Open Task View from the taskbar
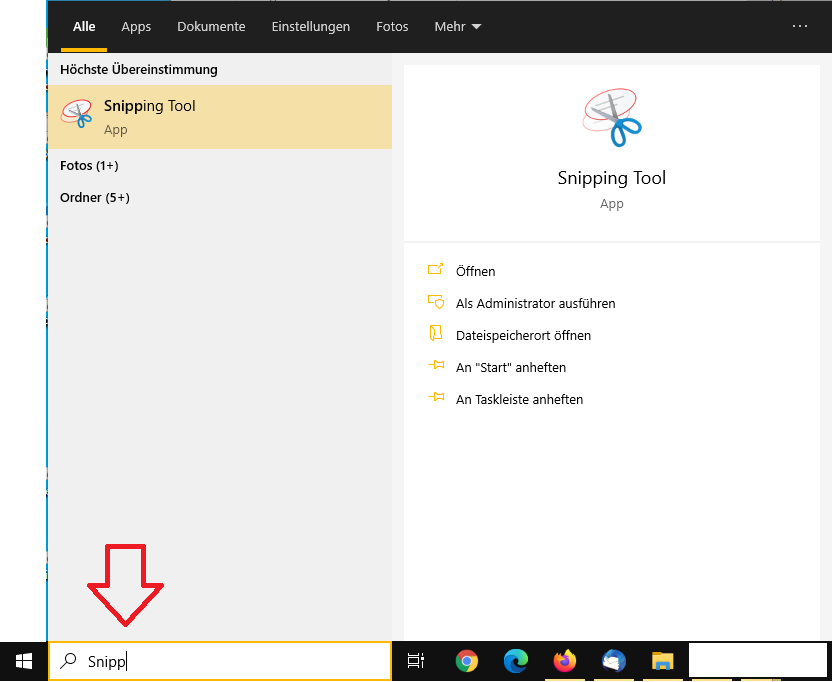The width and height of the screenshot is (832, 682). 416,661
